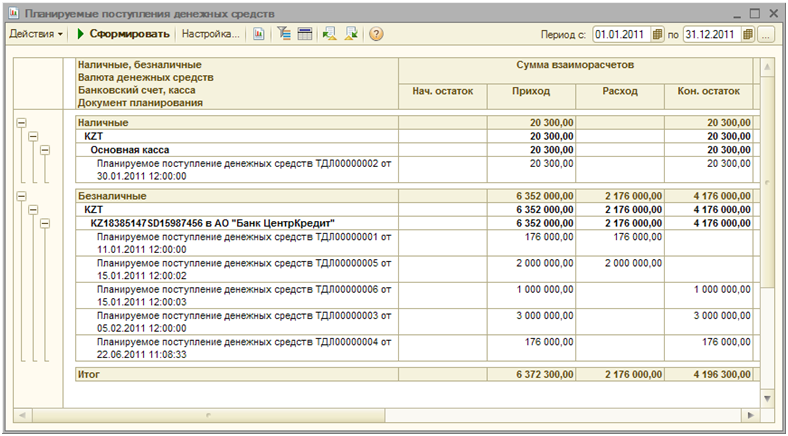Image resolution: width=788 pixels, height=436 pixels.
Task: Click the save settings toolbar icon
Action: (x=351, y=34)
